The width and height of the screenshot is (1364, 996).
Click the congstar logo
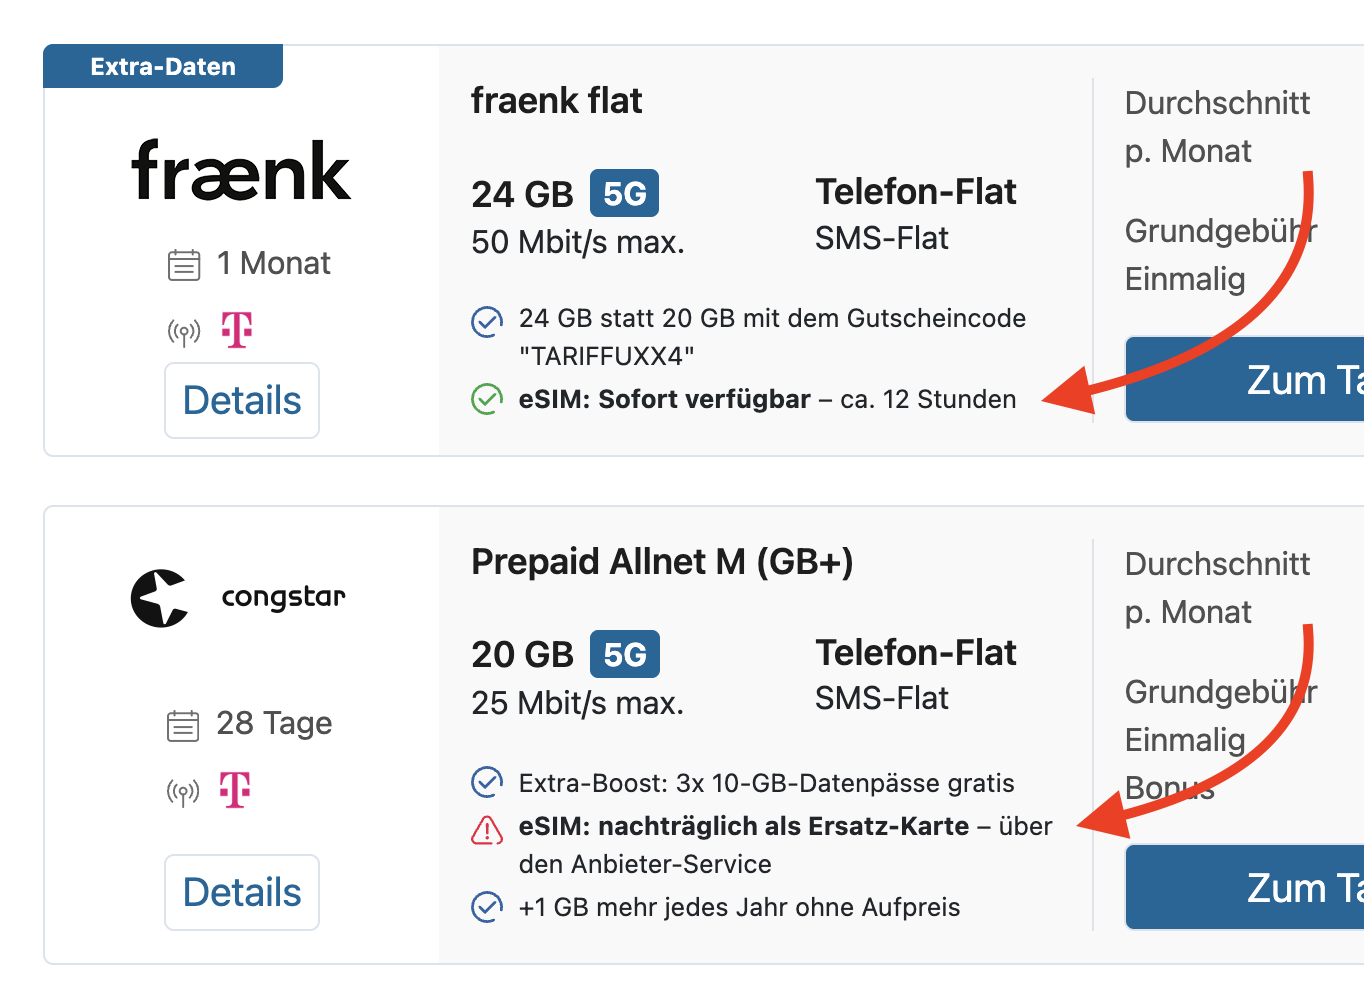point(238,598)
